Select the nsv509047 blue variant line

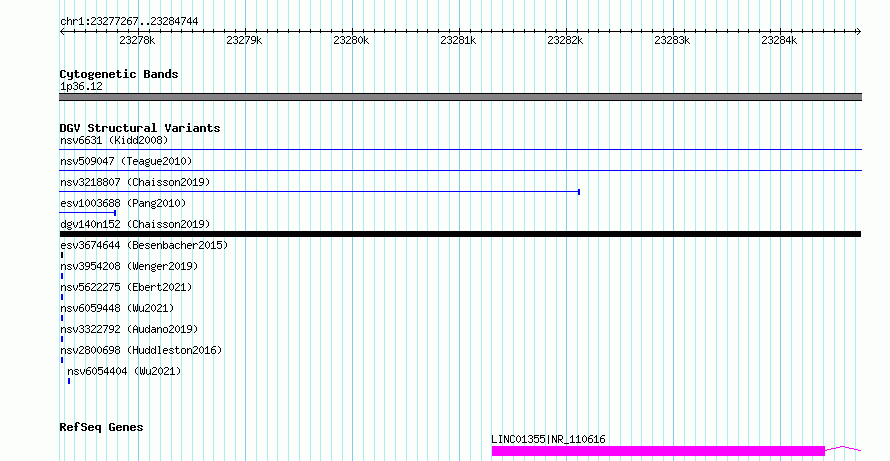pyautogui.click(x=460, y=170)
